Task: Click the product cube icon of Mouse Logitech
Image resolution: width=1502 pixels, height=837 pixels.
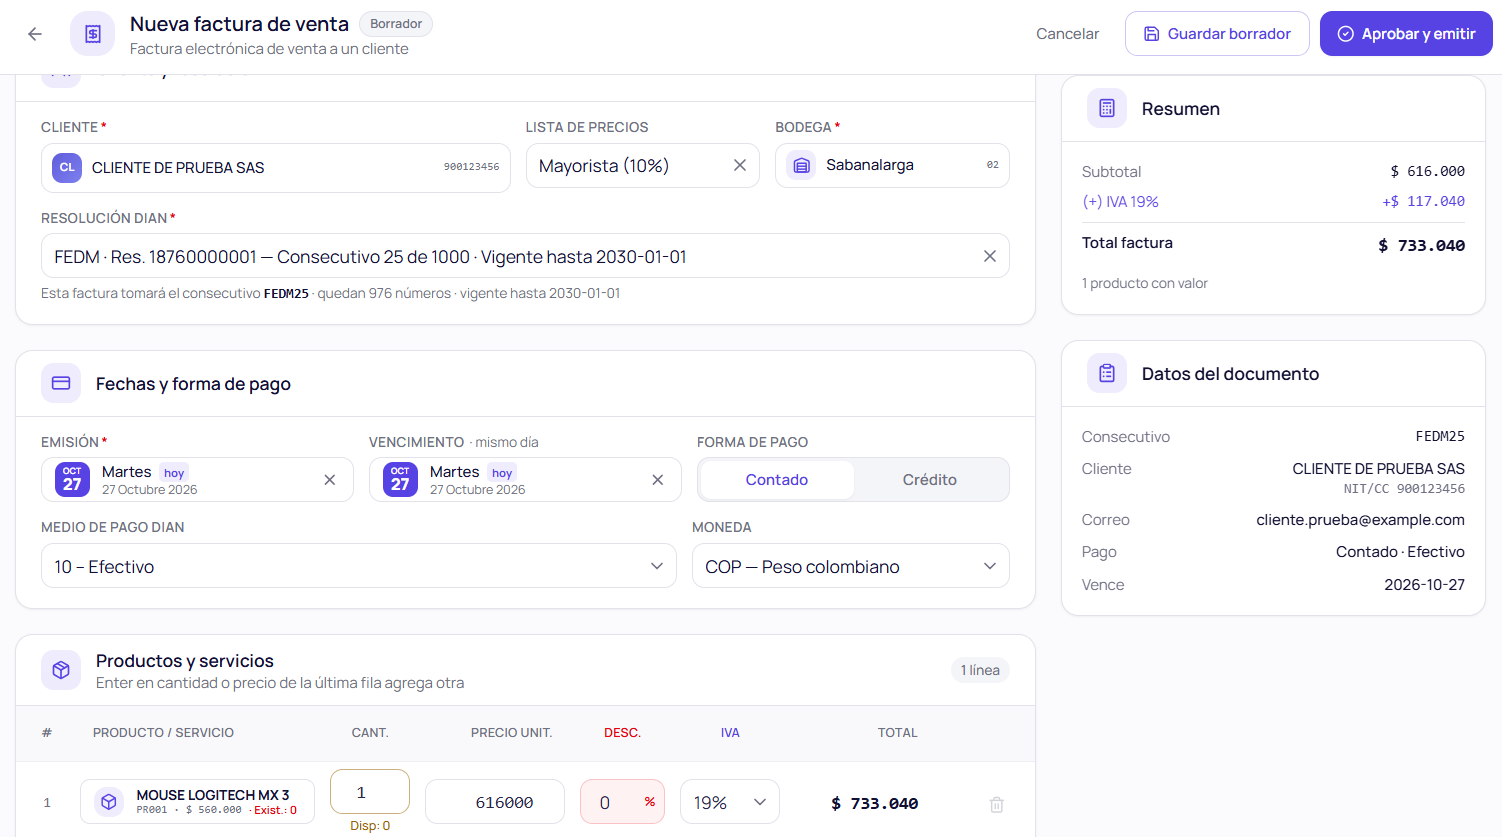Action: tap(109, 802)
